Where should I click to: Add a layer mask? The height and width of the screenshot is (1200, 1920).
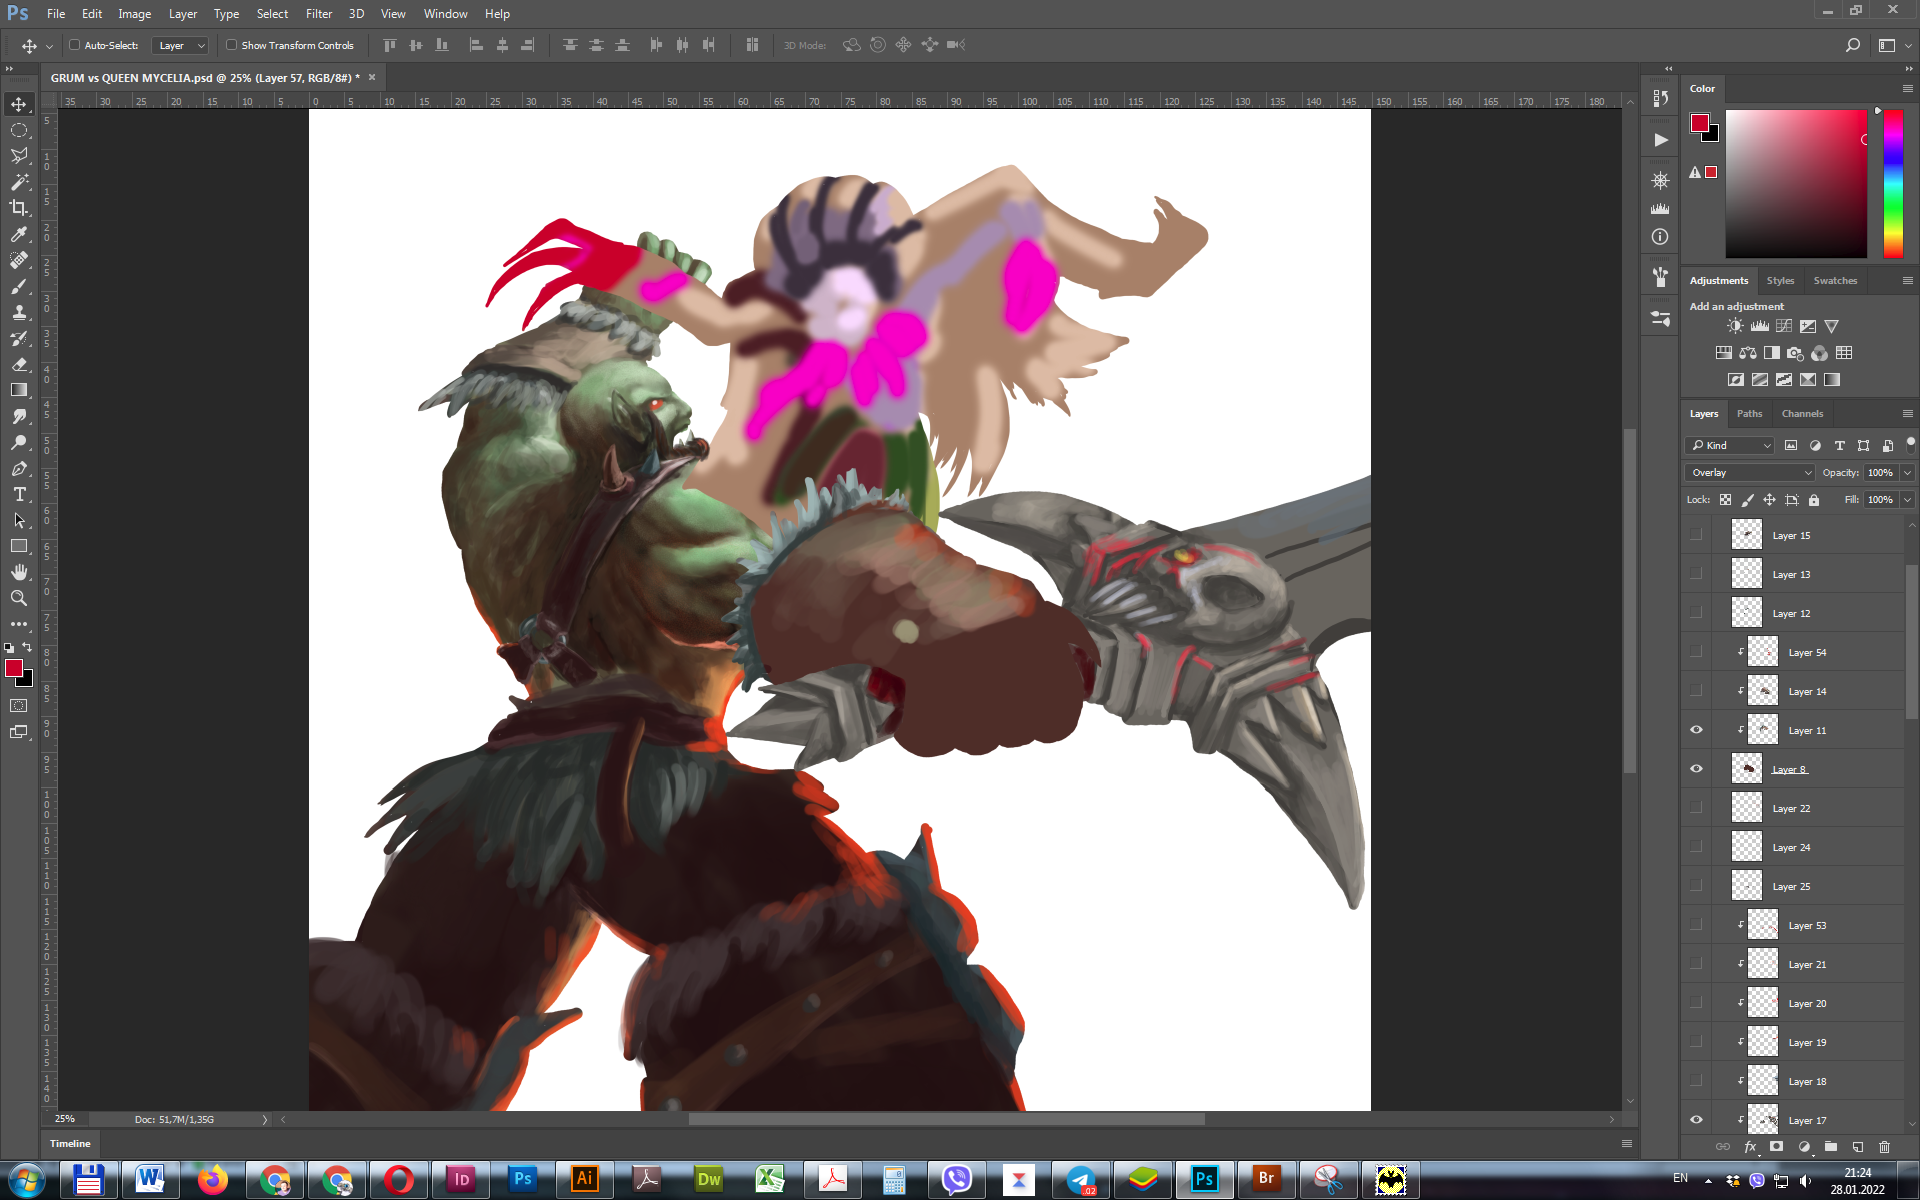[x=1777, y=1147]
